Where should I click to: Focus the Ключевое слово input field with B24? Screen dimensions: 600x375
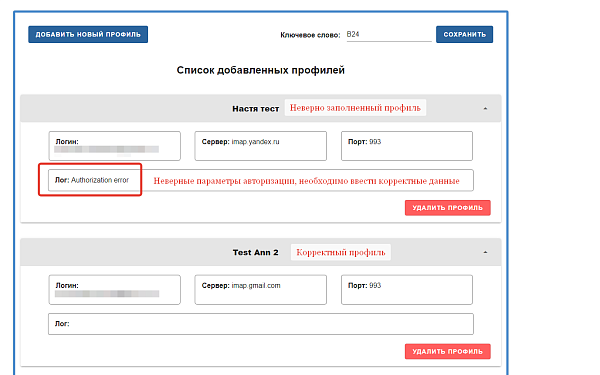tap(389, 35)
